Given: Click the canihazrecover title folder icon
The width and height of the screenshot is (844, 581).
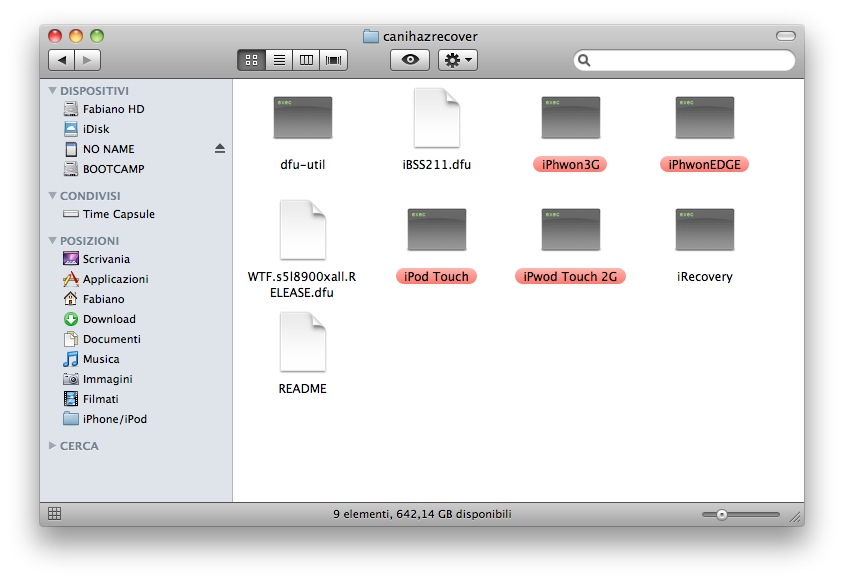Looking at the screenshot, I should point(370,36).
